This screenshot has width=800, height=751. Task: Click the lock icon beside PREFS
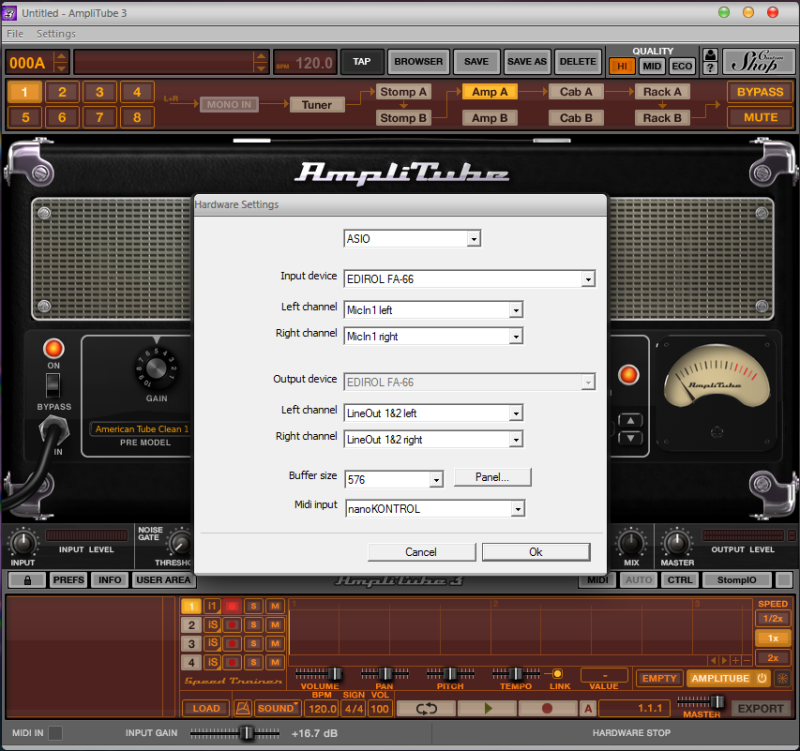[x=27, y=580]
